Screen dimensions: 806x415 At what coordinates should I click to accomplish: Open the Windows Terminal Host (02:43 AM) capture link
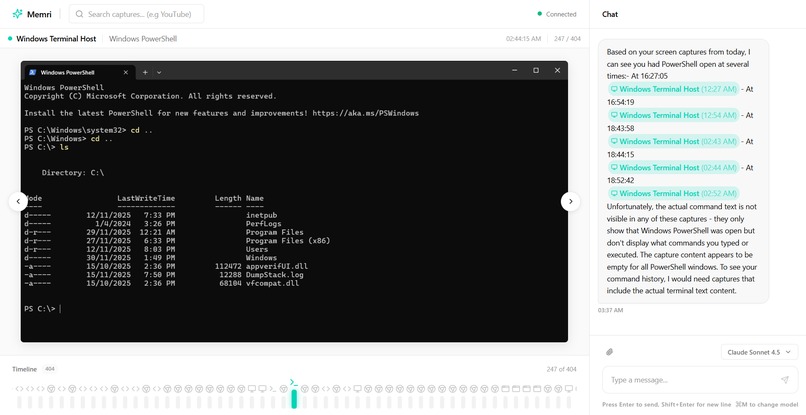(673, 141)
